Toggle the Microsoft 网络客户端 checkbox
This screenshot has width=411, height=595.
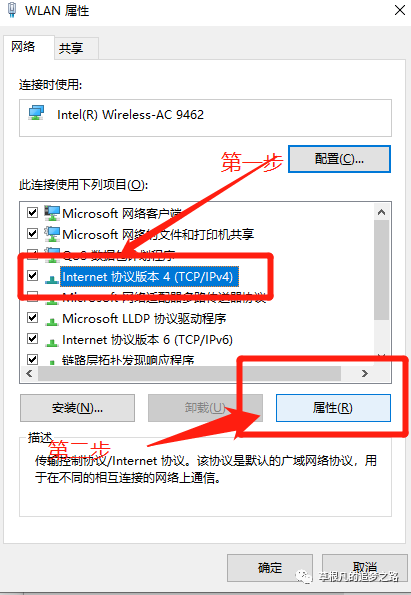click(x=33, y=212)
